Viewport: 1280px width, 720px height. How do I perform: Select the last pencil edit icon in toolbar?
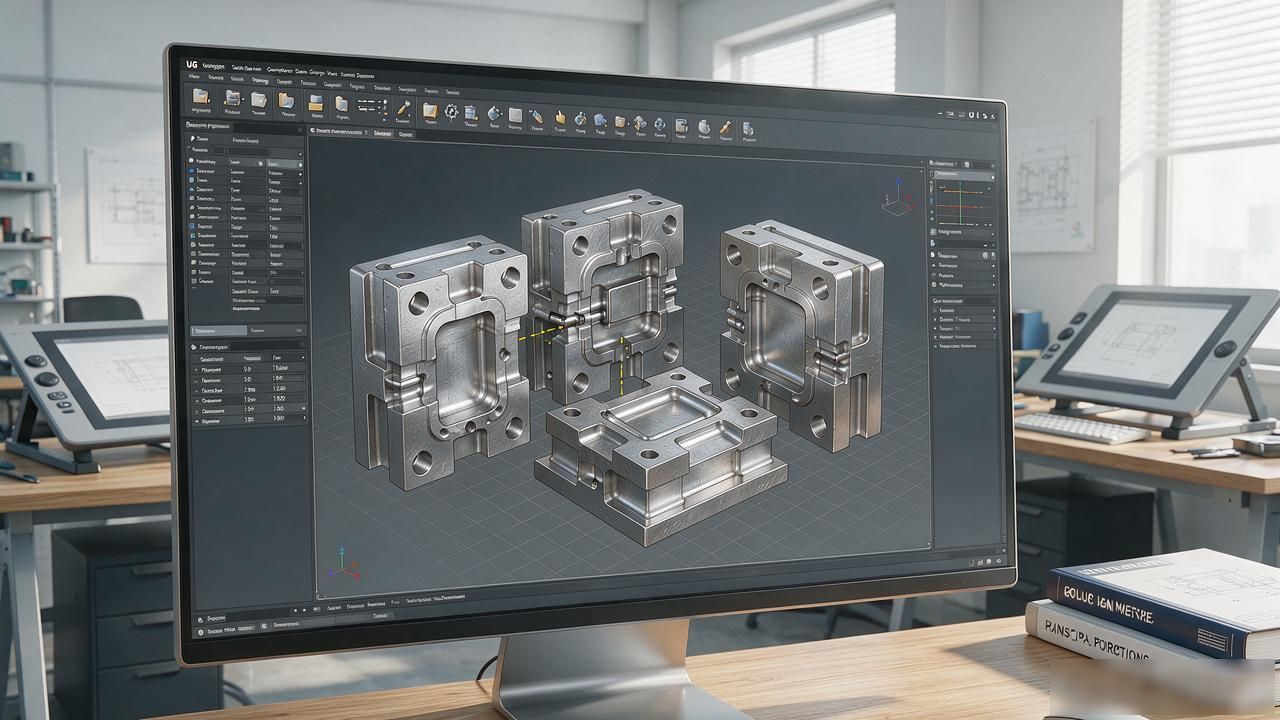pyautogui.click(x=726, y=126)
